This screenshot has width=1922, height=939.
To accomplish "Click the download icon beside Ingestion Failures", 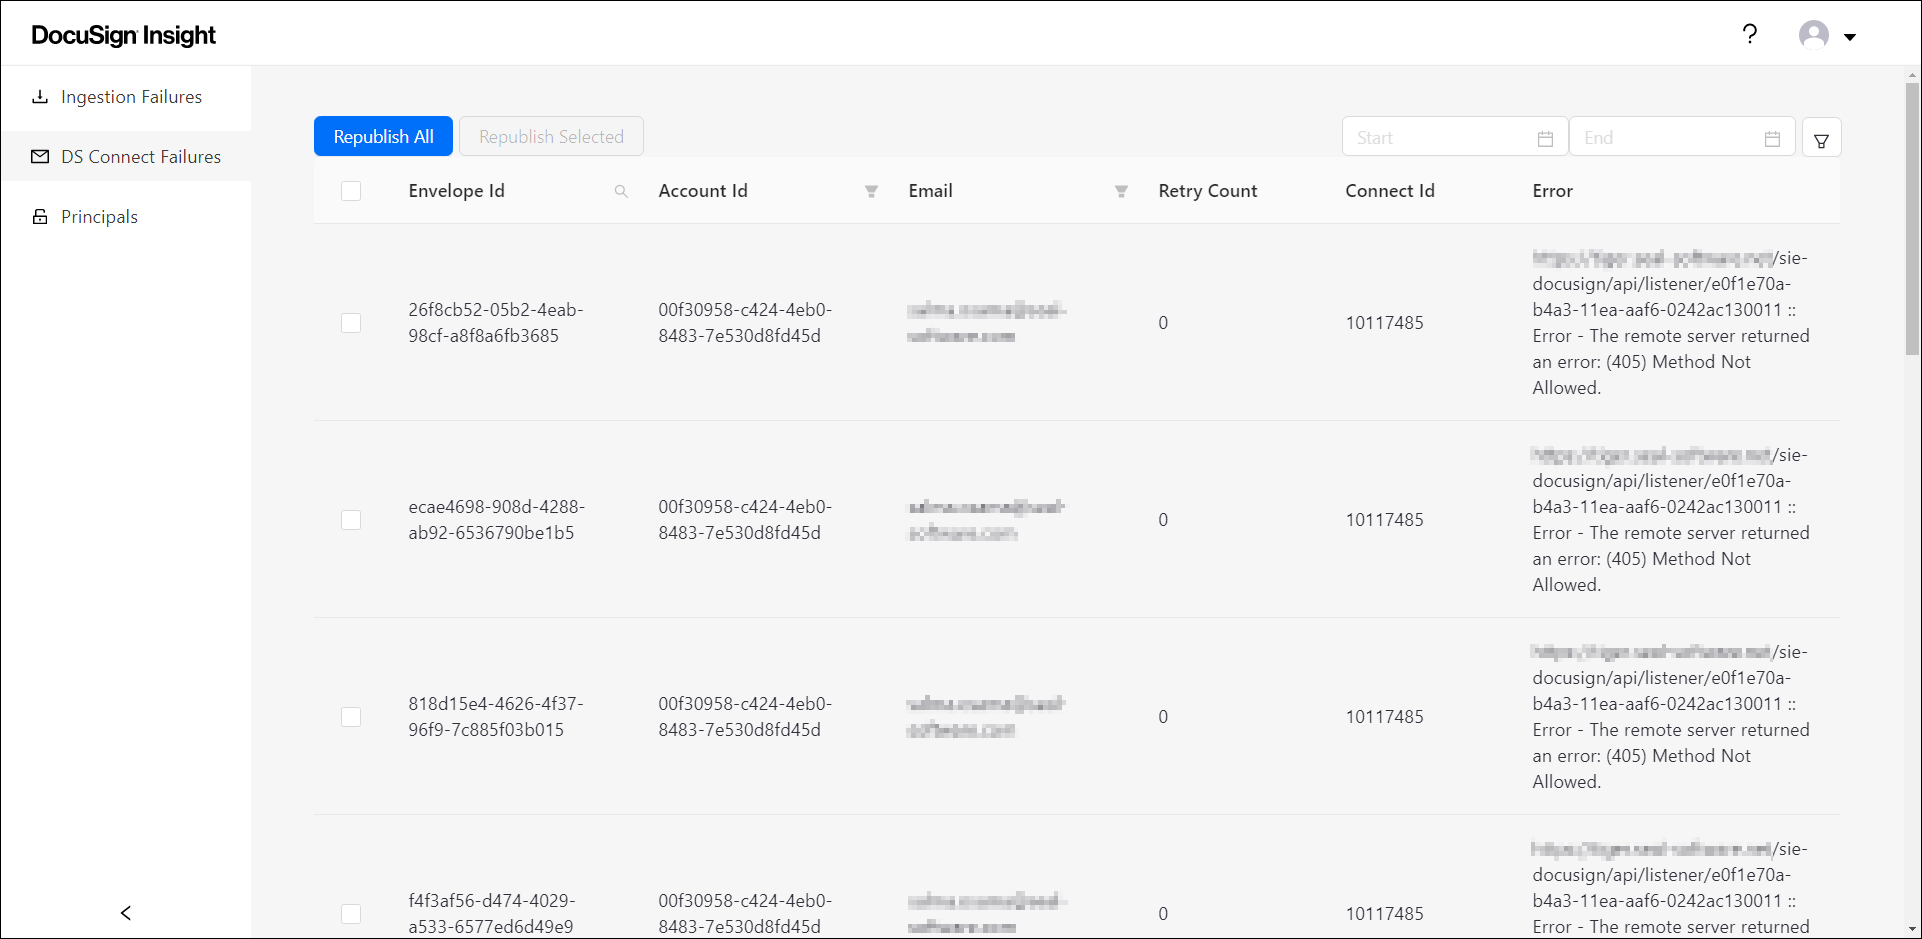I will coord(40,96).
